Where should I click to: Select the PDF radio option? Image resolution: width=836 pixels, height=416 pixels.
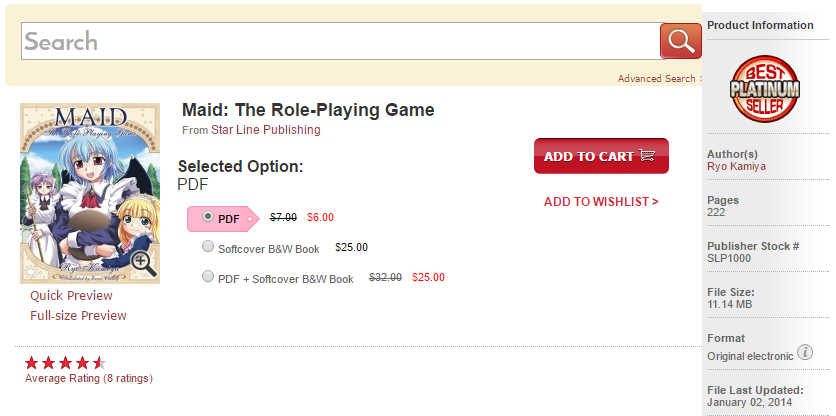tap(208, 216)
